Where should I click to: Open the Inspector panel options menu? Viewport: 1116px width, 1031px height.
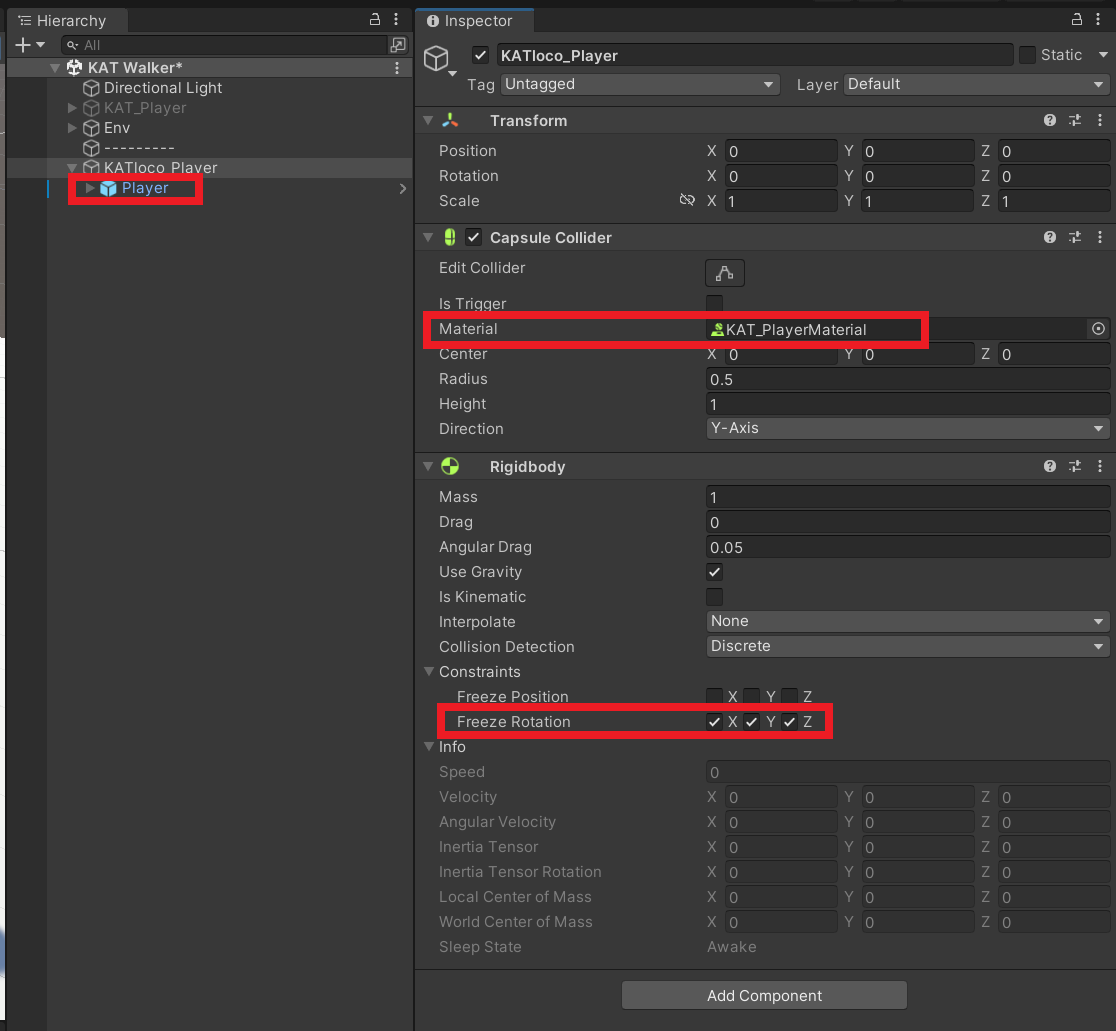[x=1098, y=20]
